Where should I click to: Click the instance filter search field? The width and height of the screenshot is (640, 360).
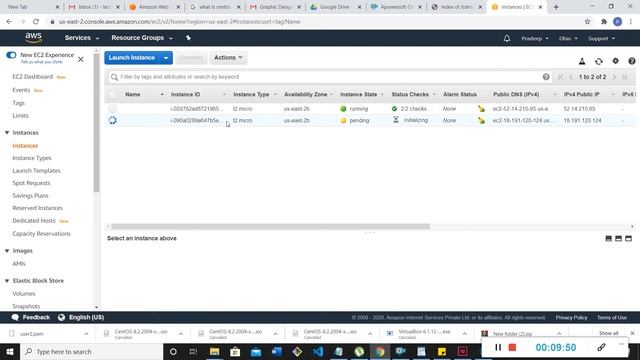tap(331, 77)
